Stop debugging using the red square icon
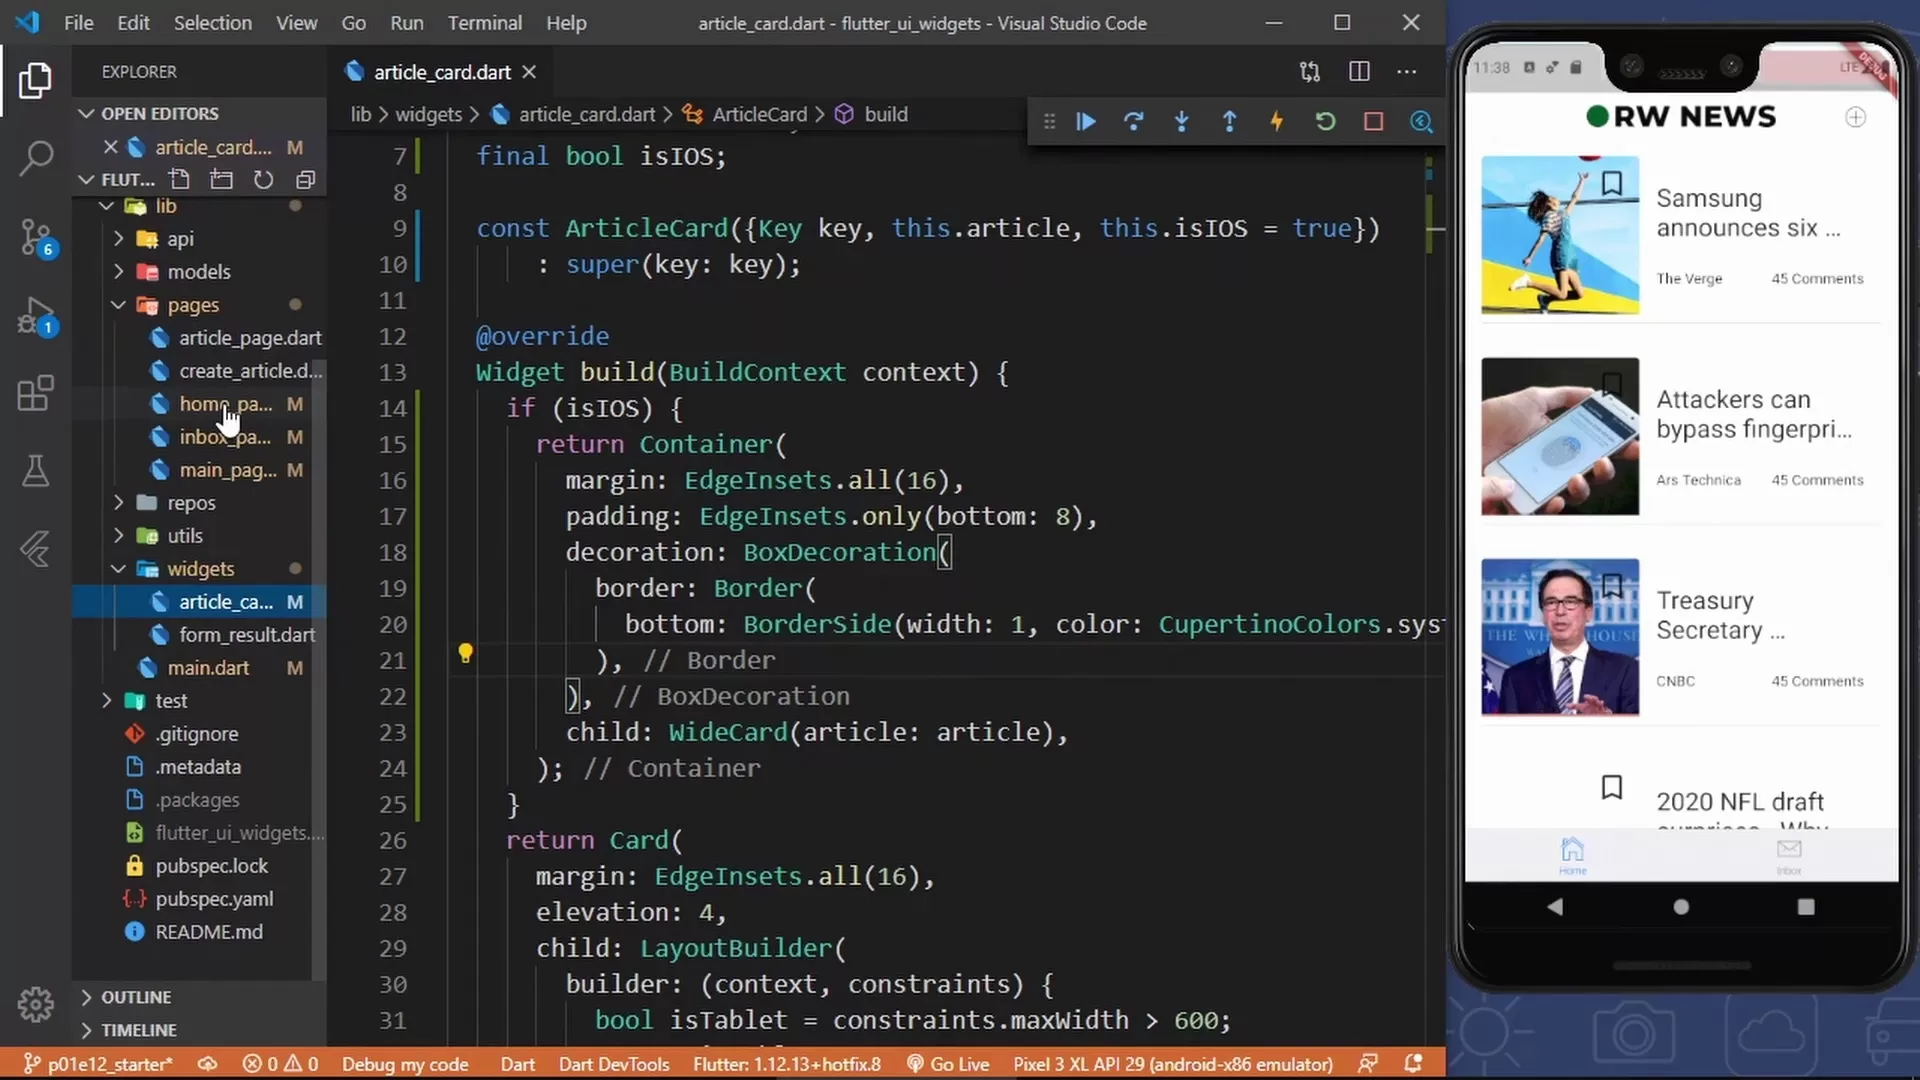This screenshot has height=1080, width=1920. 1373,121
